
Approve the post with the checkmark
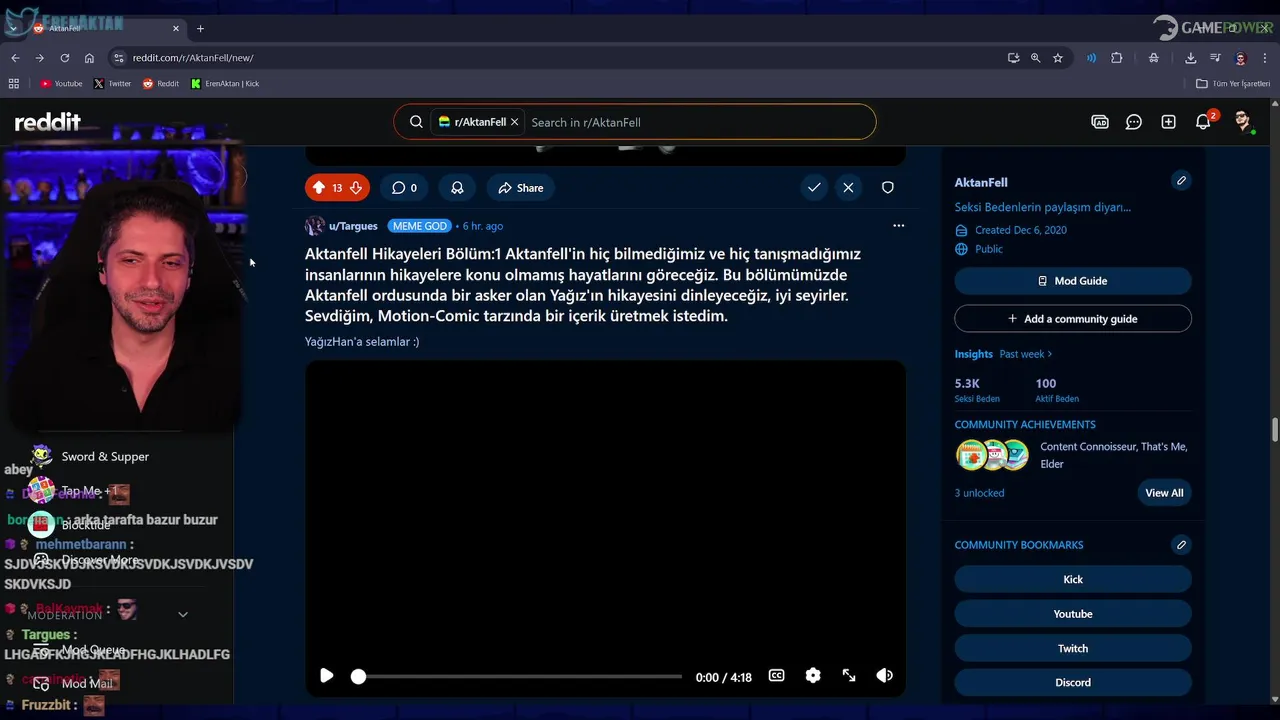click(814, 187)
